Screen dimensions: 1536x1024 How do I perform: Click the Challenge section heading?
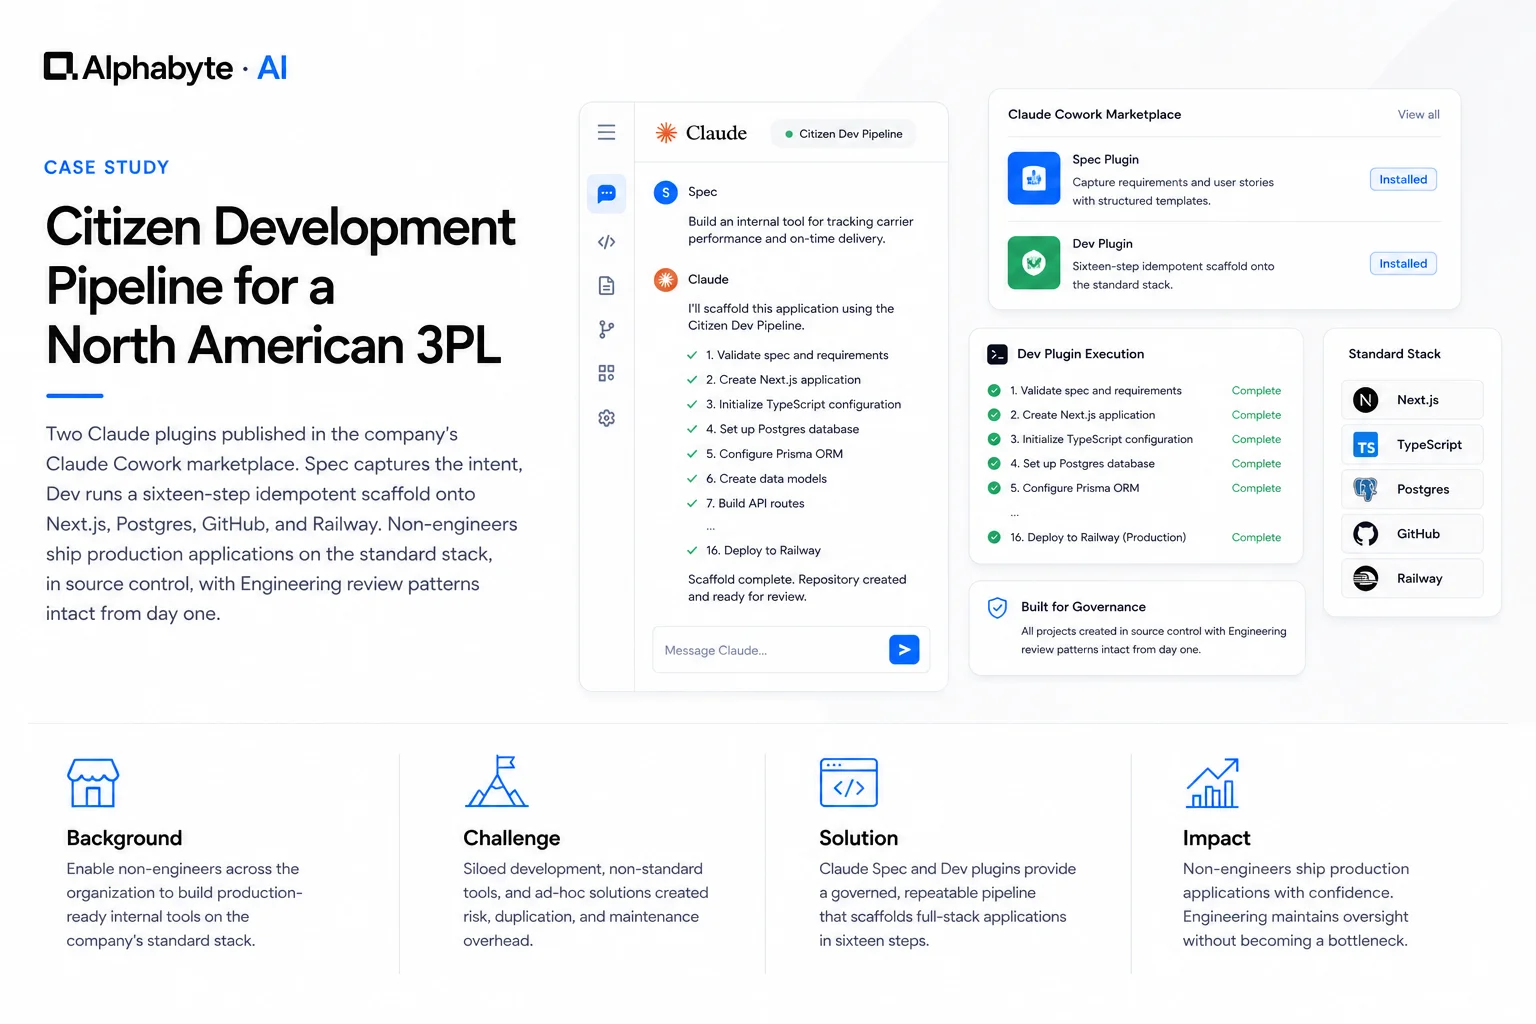(511, 838)
